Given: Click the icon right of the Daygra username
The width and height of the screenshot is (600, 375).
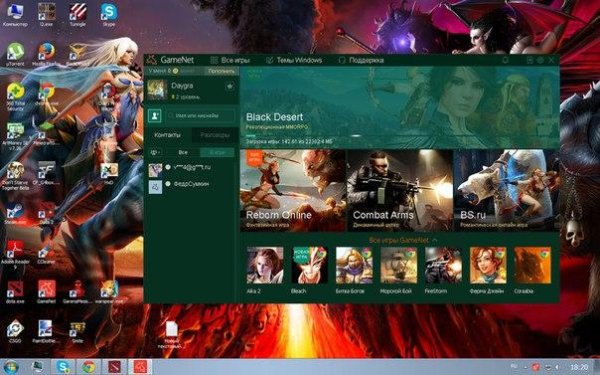Looking at the screenshot, I should (x=230, y=87).
